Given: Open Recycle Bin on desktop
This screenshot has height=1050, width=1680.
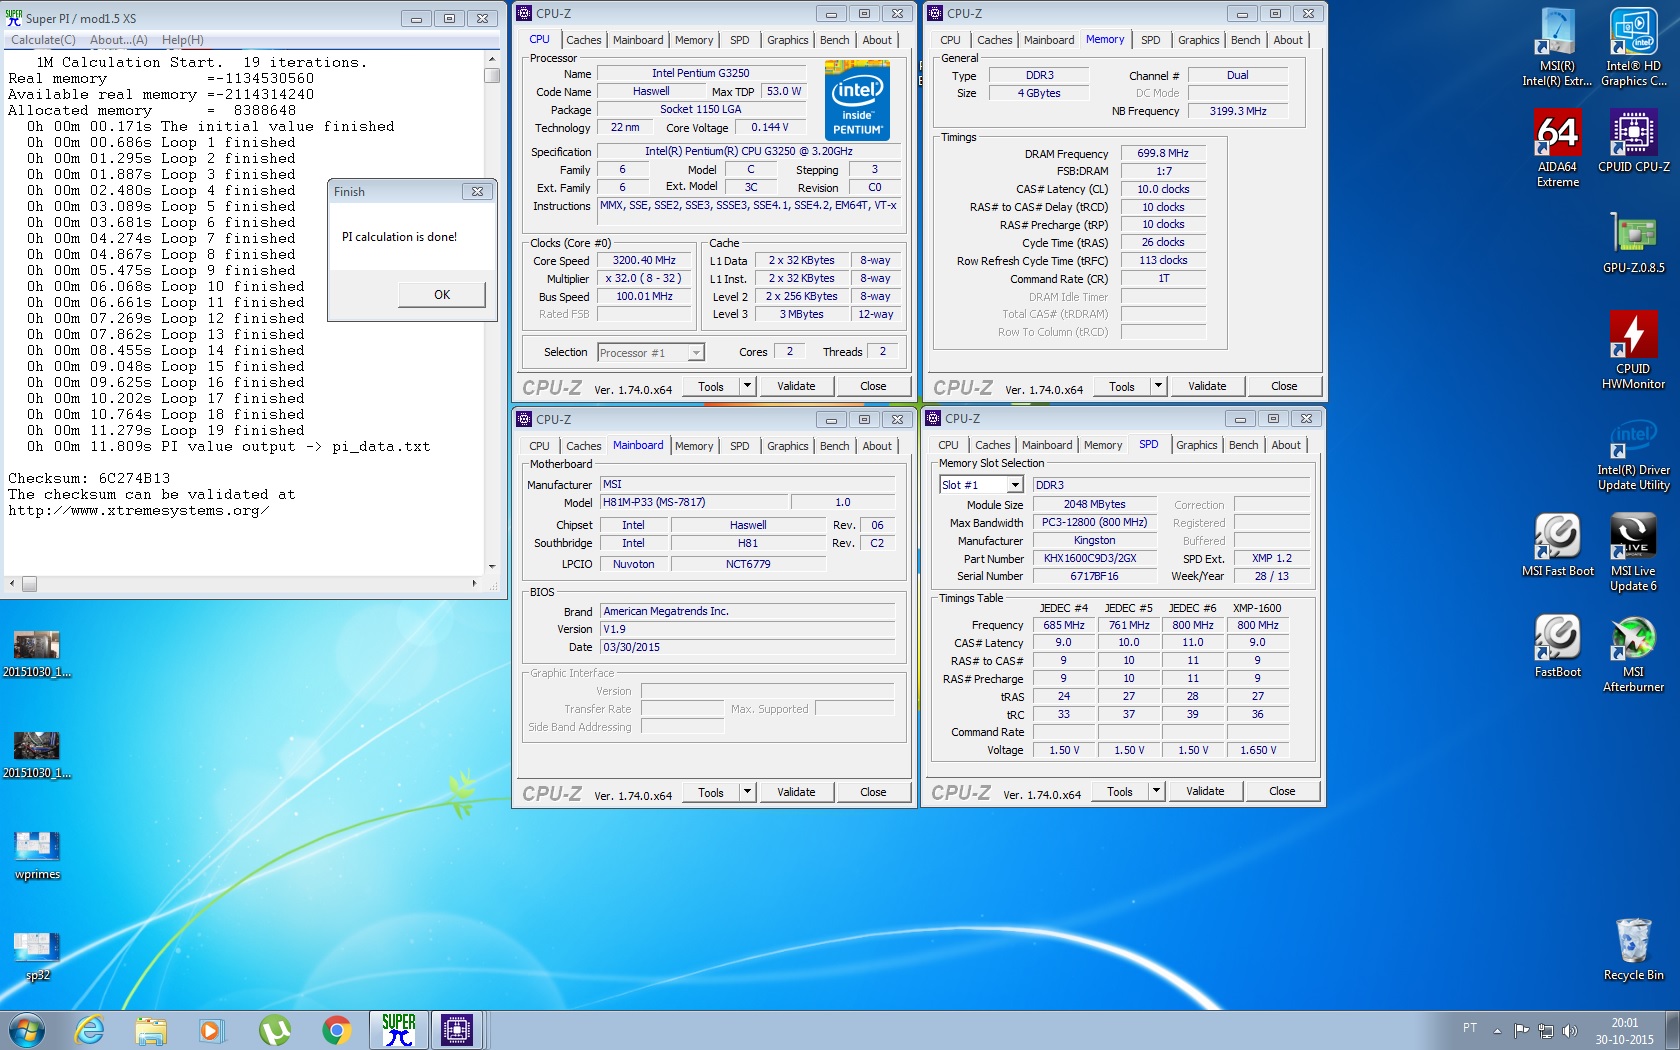Looking at the screenshot, I should click(1633, 950).
